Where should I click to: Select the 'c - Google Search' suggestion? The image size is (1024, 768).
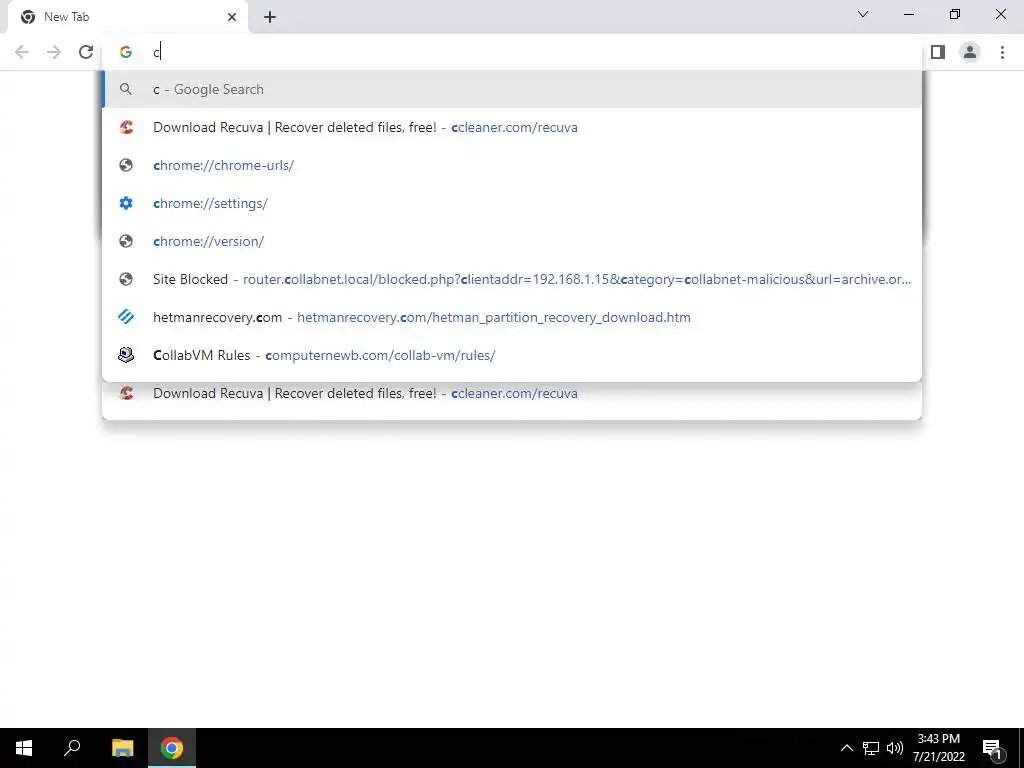(512, 89)
